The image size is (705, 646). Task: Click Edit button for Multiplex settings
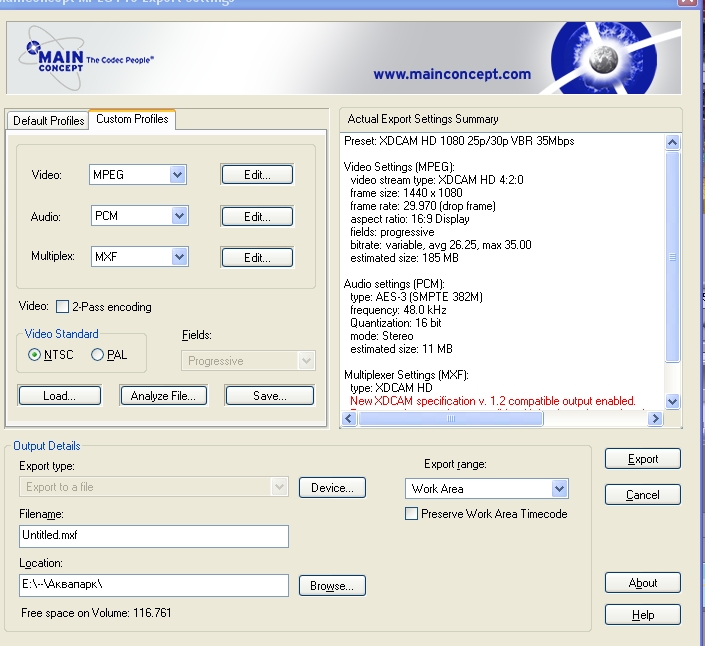257,258
